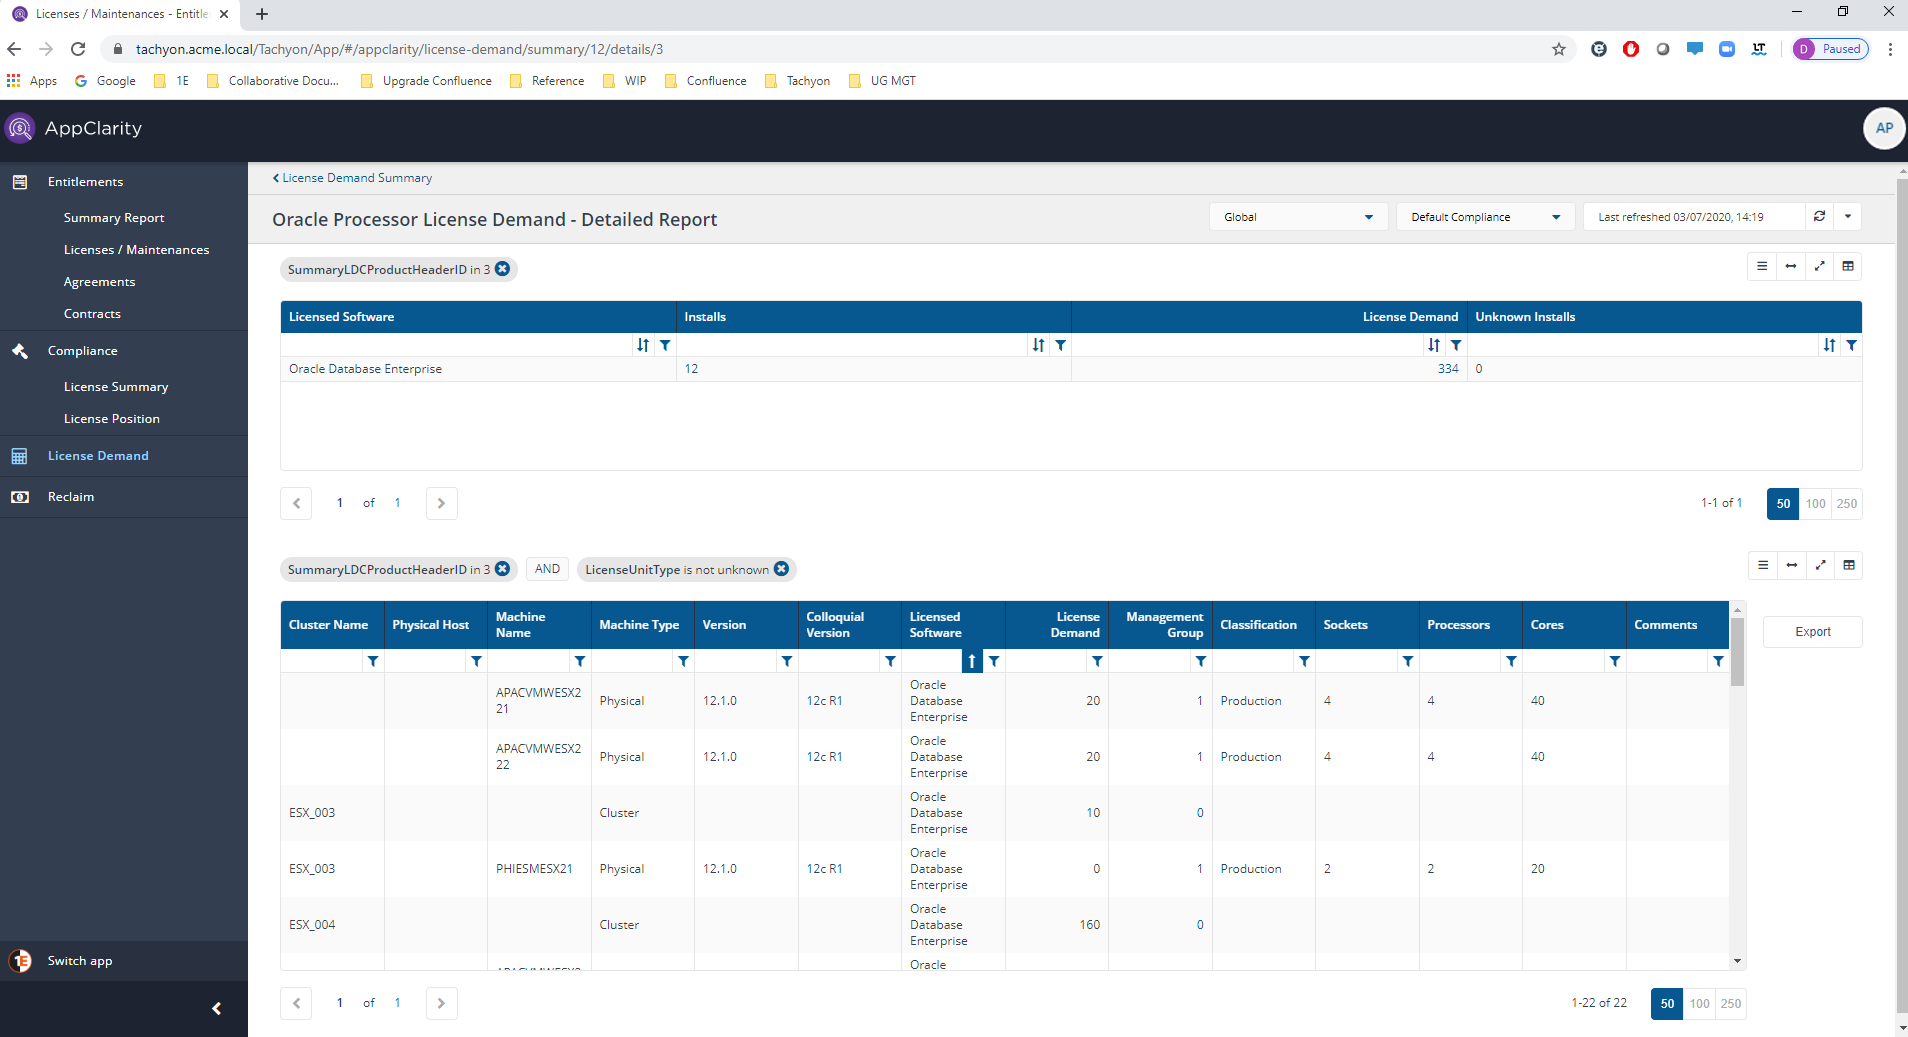This screenshot has width=1908, height=1037.
Task: Open License Summary page
Action: tap(116, 387)
